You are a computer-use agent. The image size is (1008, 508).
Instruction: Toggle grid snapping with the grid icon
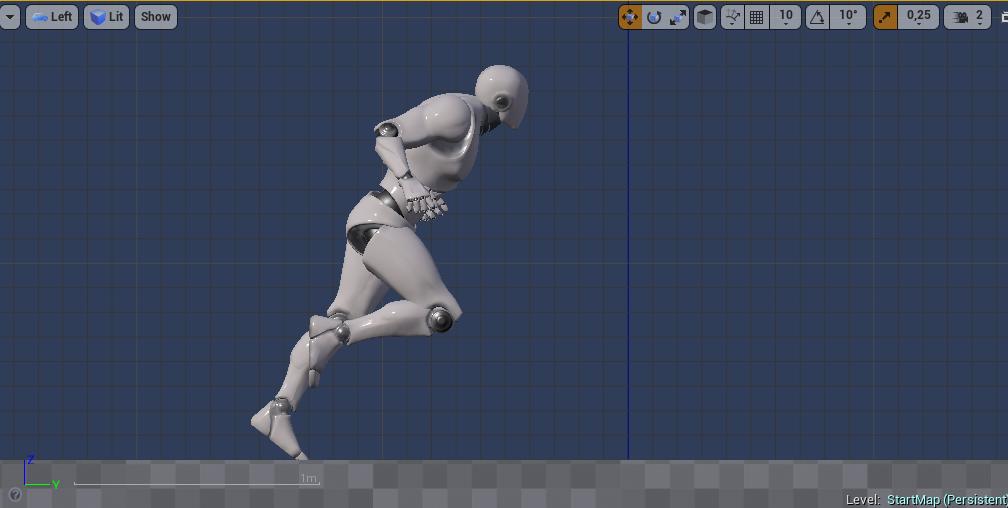tap(757, 17)
